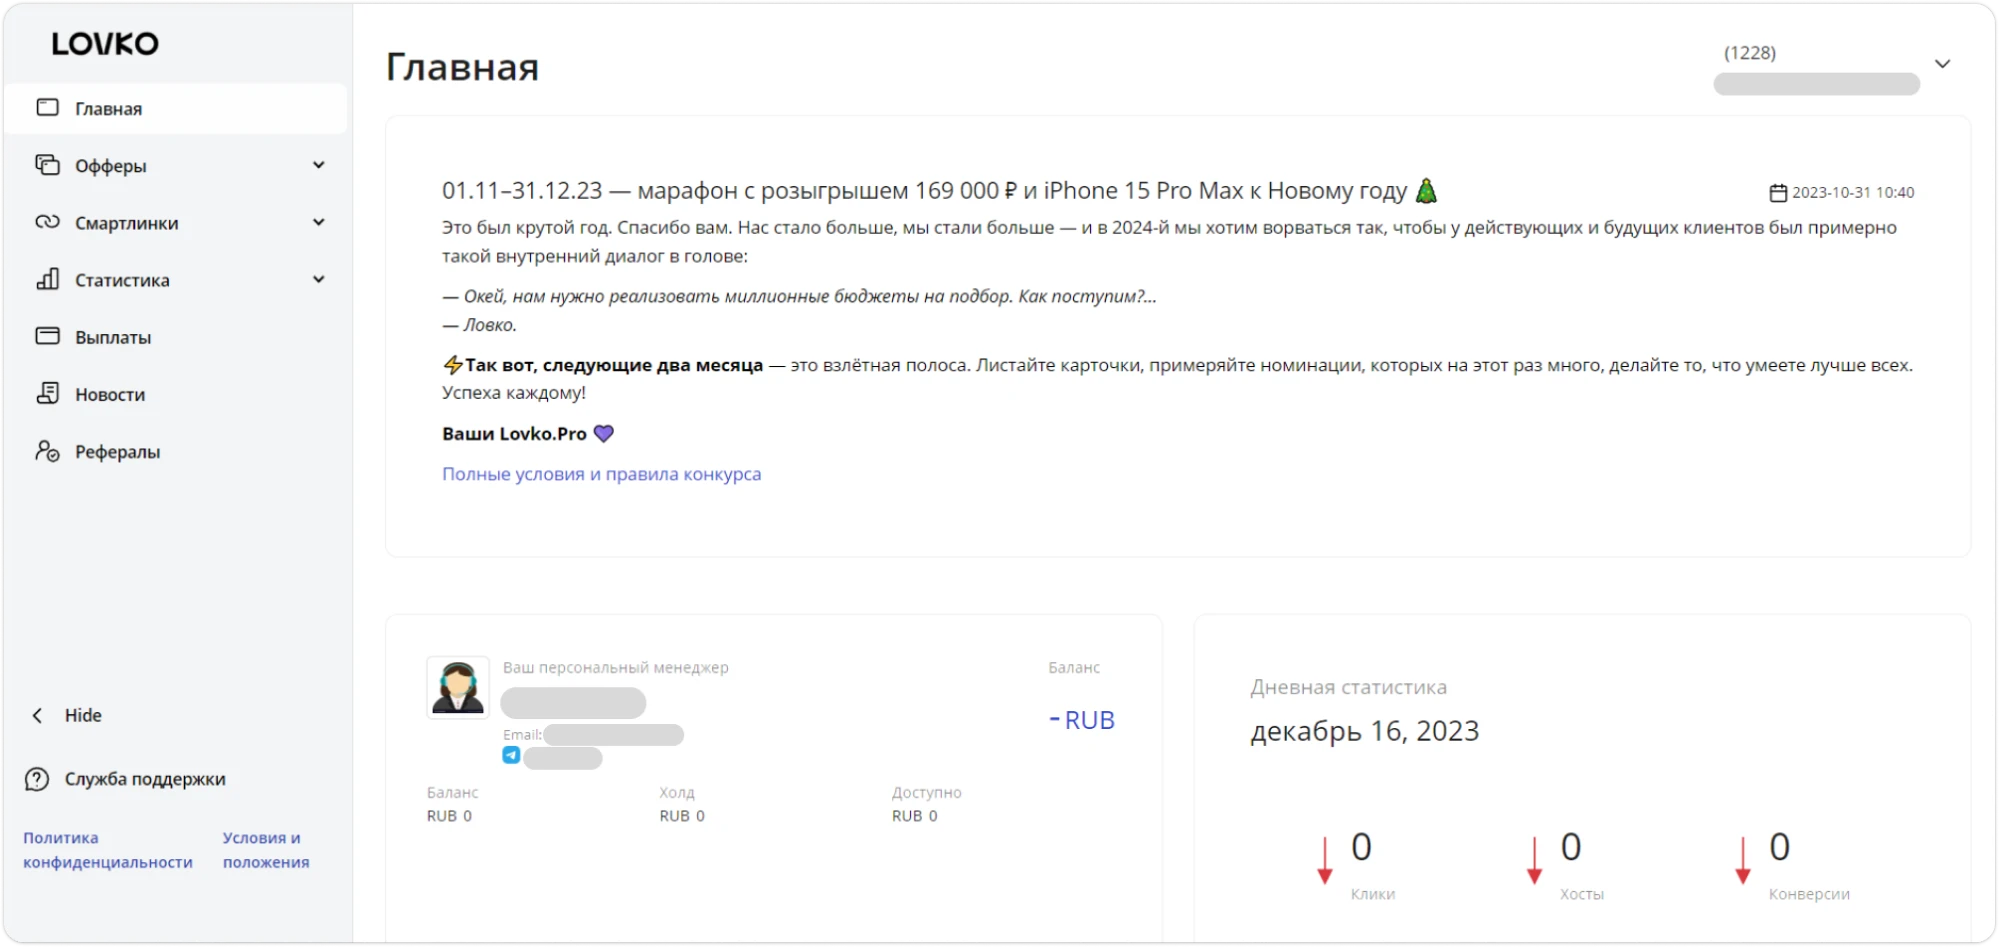Click the Доступно RUB 0 value
Screen dimensions: 1999x947
(915, 816)
